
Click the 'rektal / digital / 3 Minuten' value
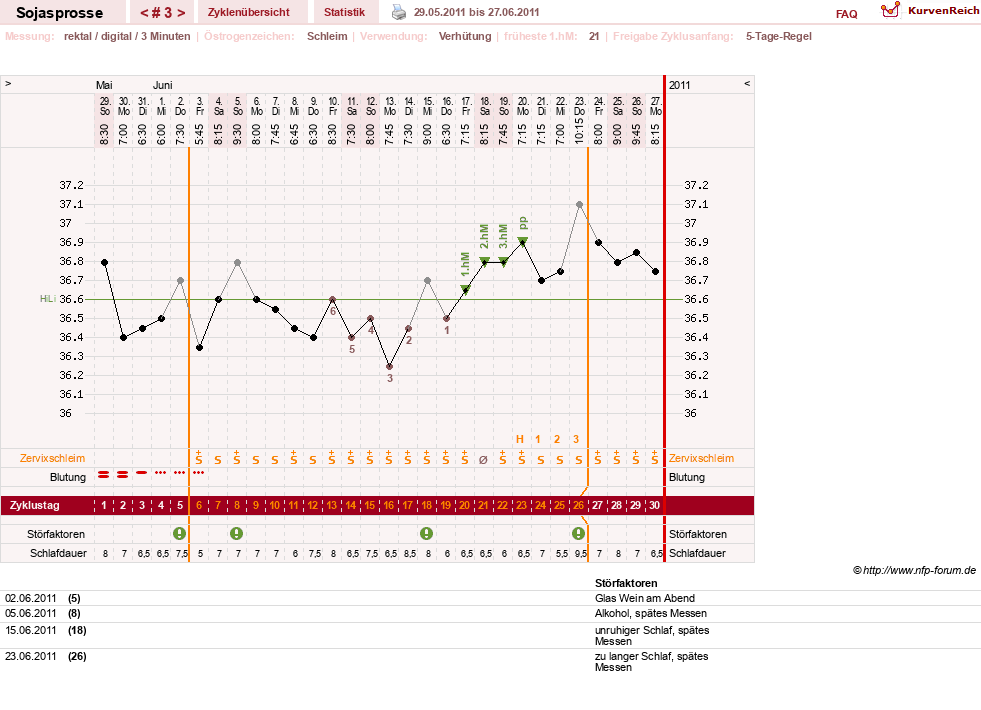(127, 36)
